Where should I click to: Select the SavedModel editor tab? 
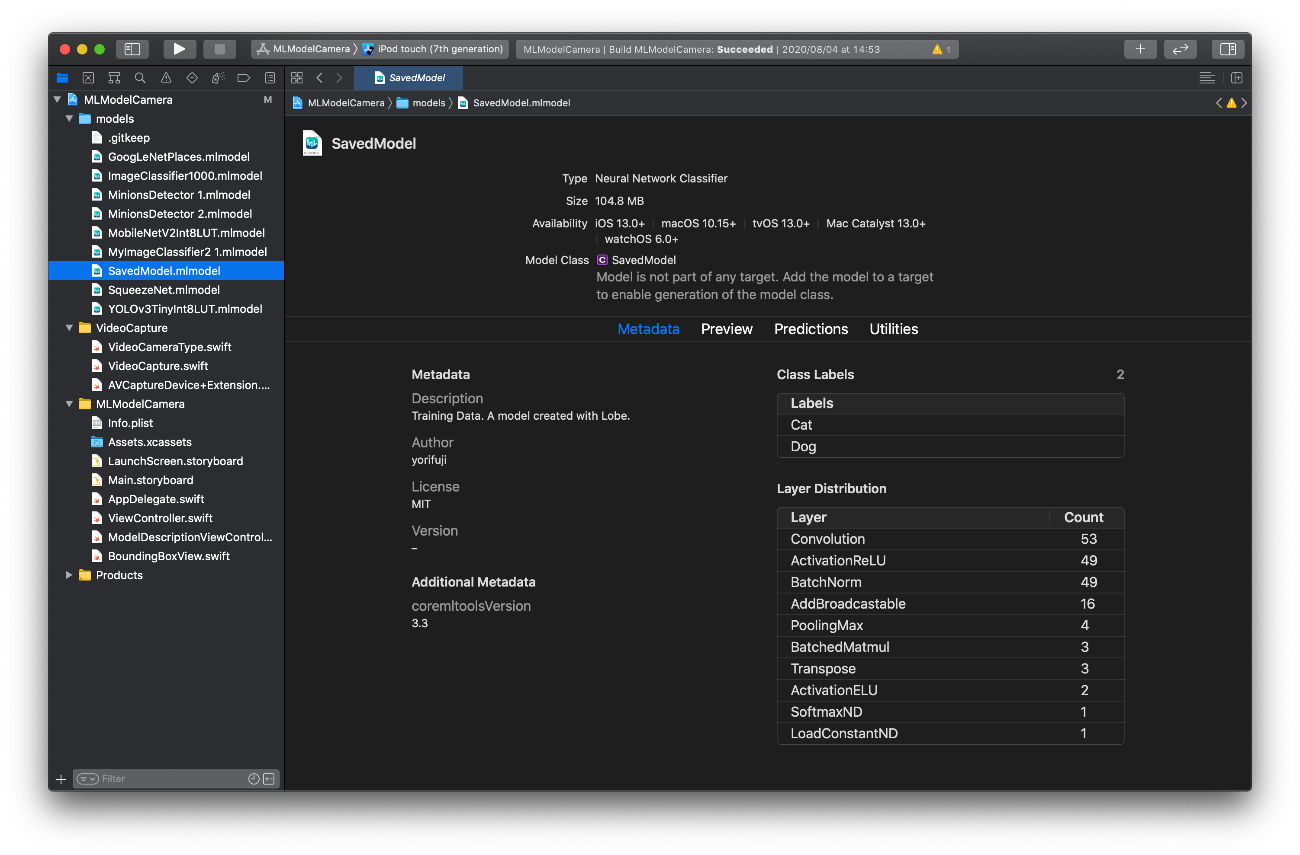point(409,78)
